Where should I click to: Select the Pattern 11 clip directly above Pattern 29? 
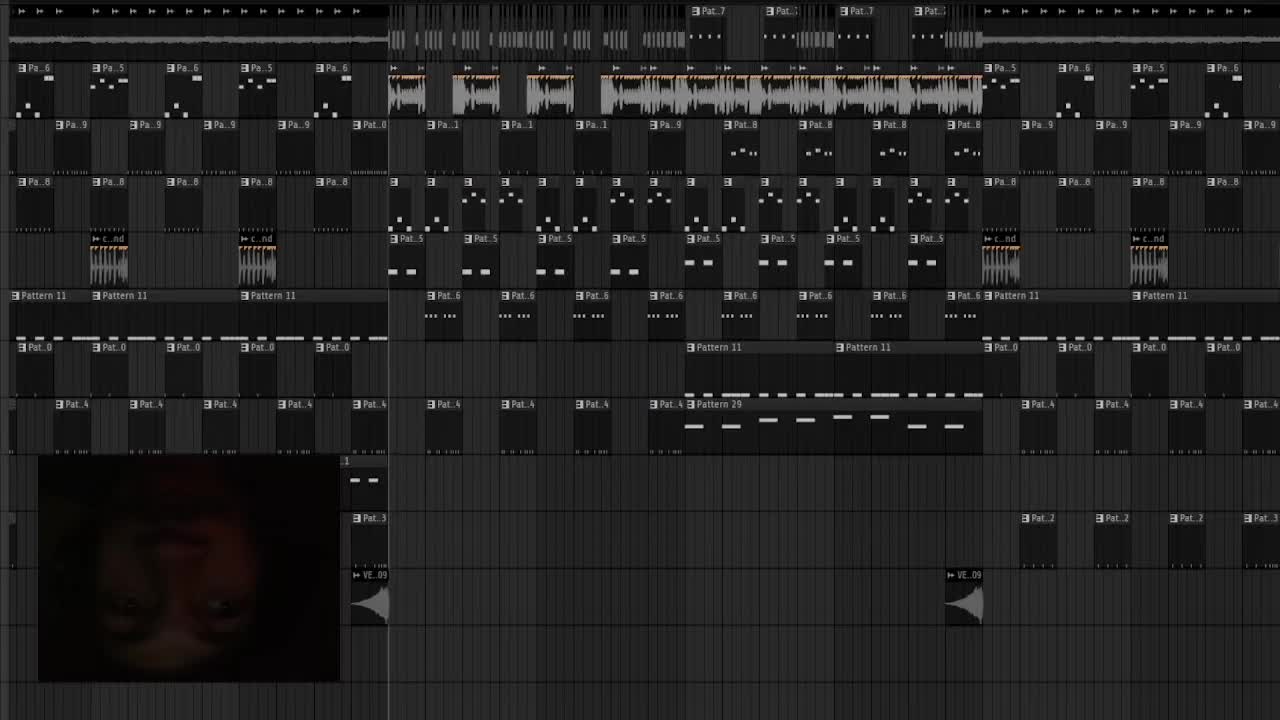760,369
